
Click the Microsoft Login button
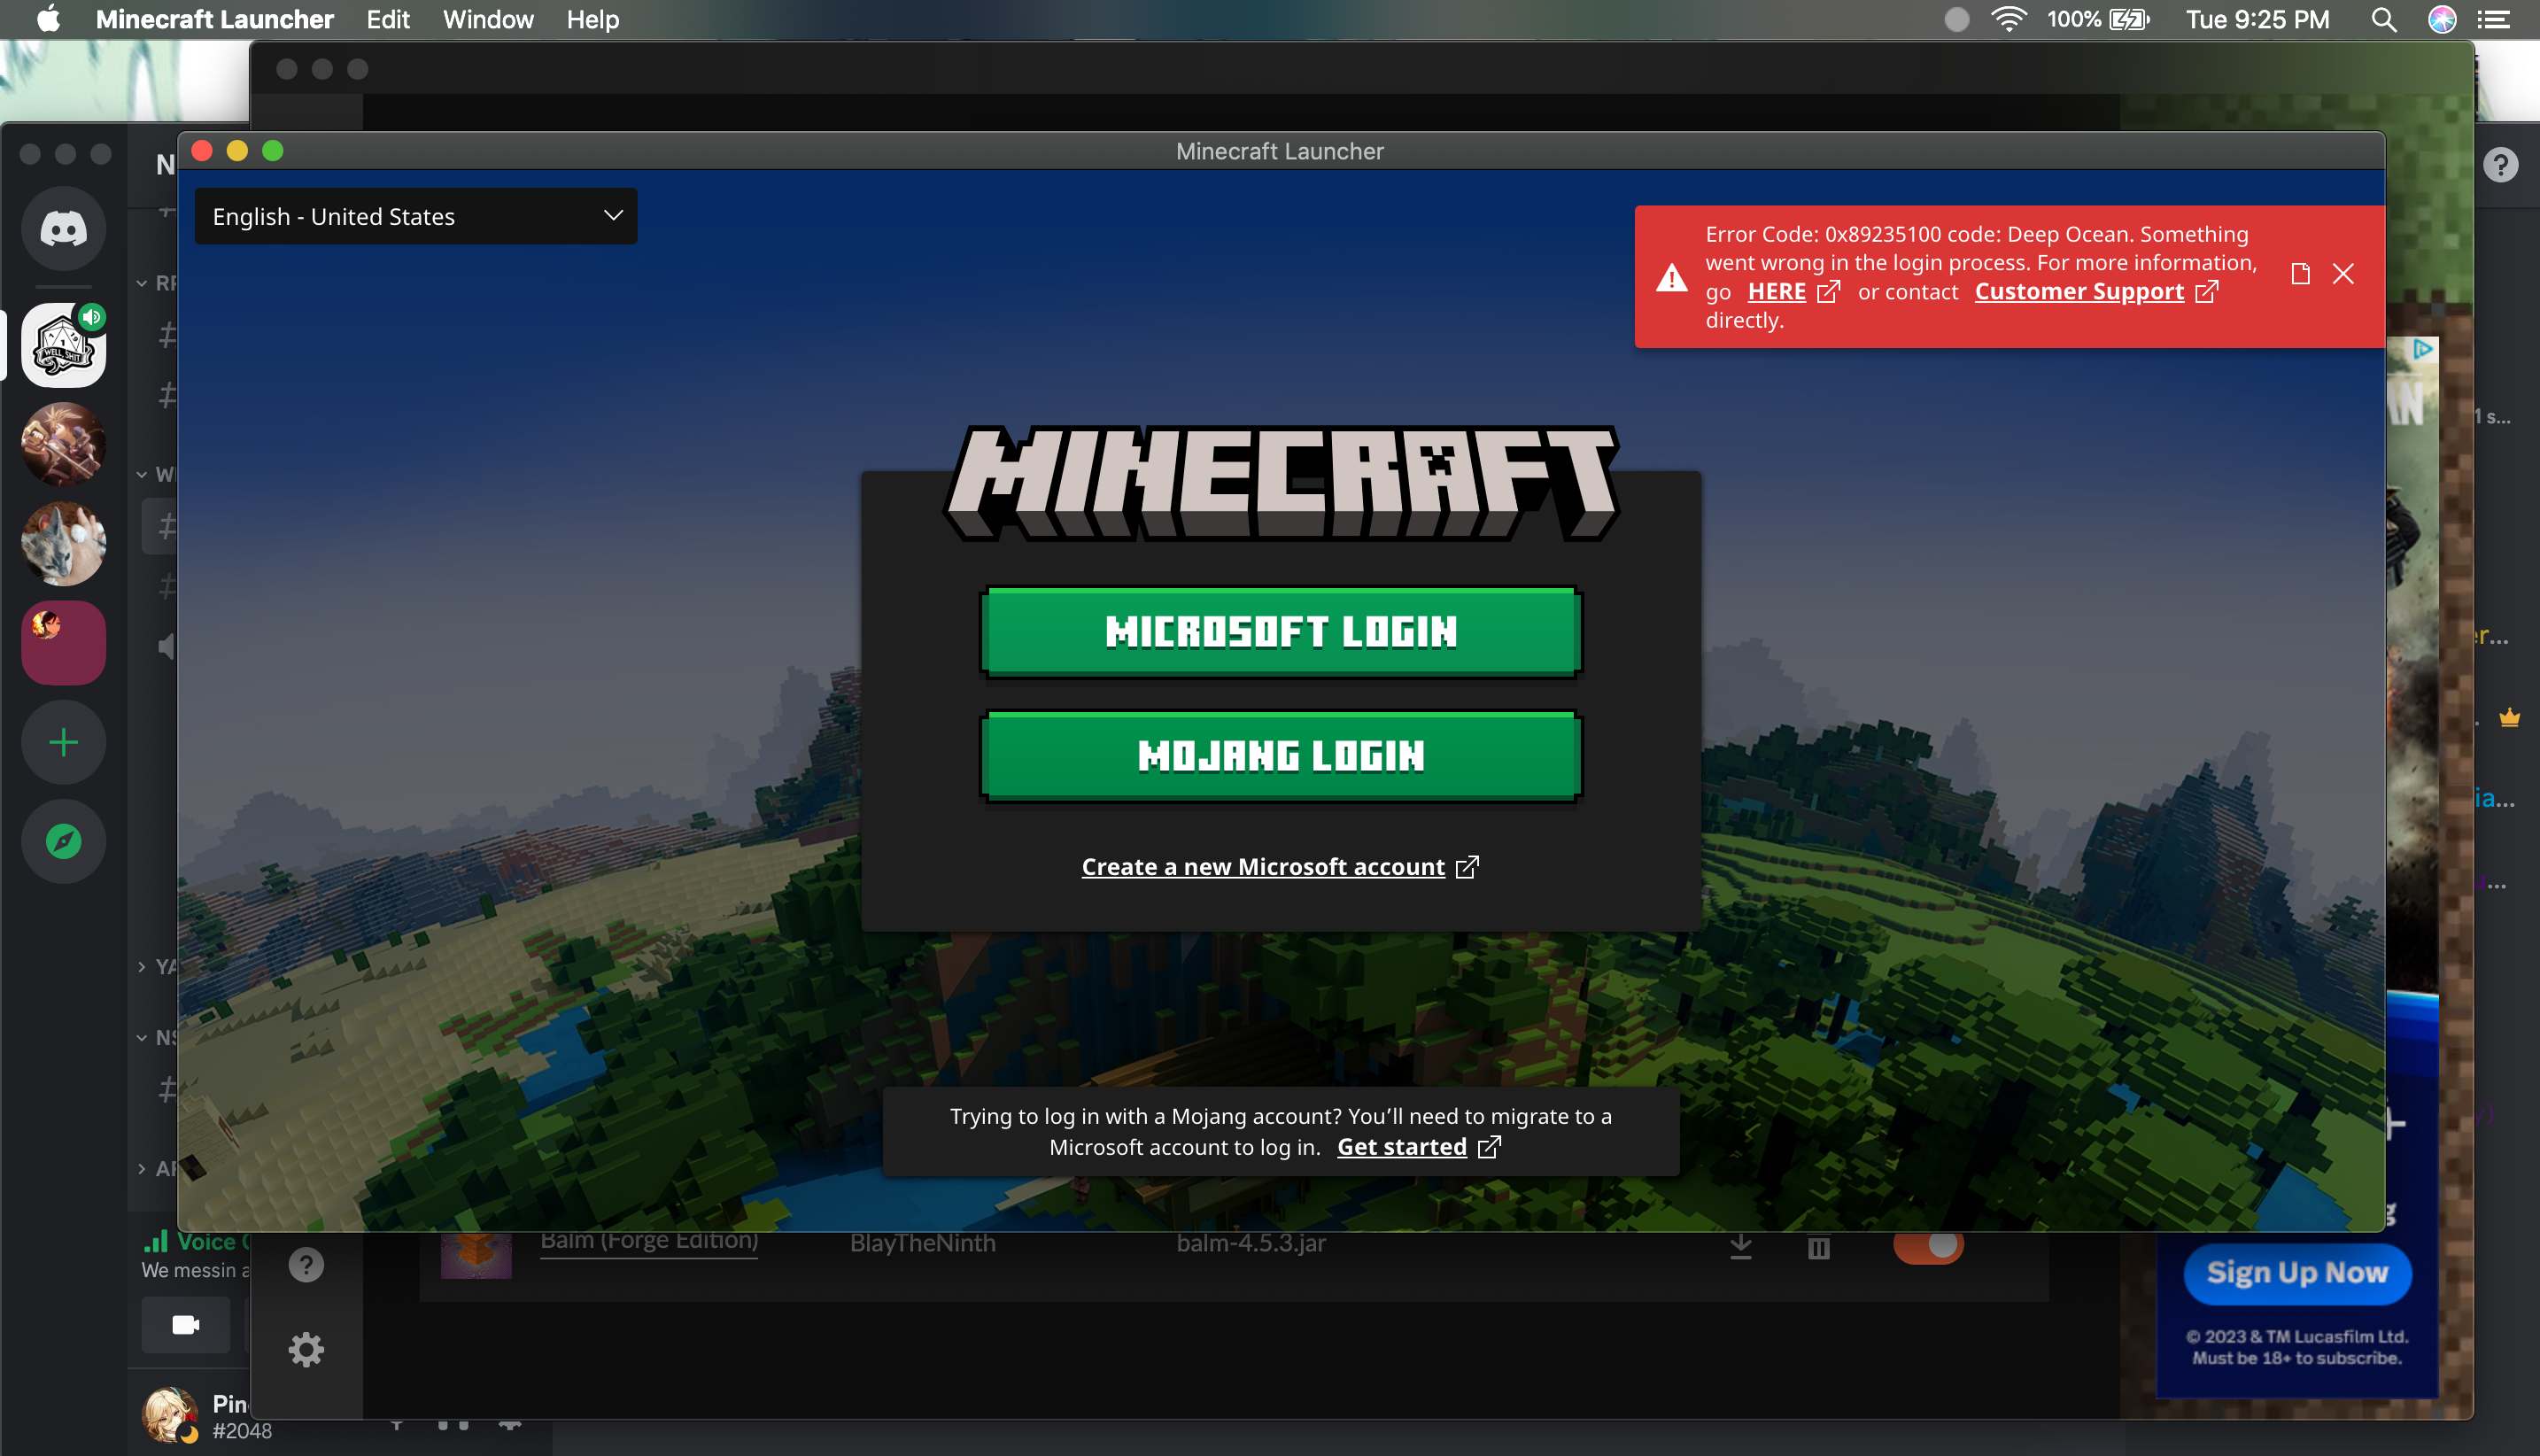pyautogui.click(x=1280, y=632)
